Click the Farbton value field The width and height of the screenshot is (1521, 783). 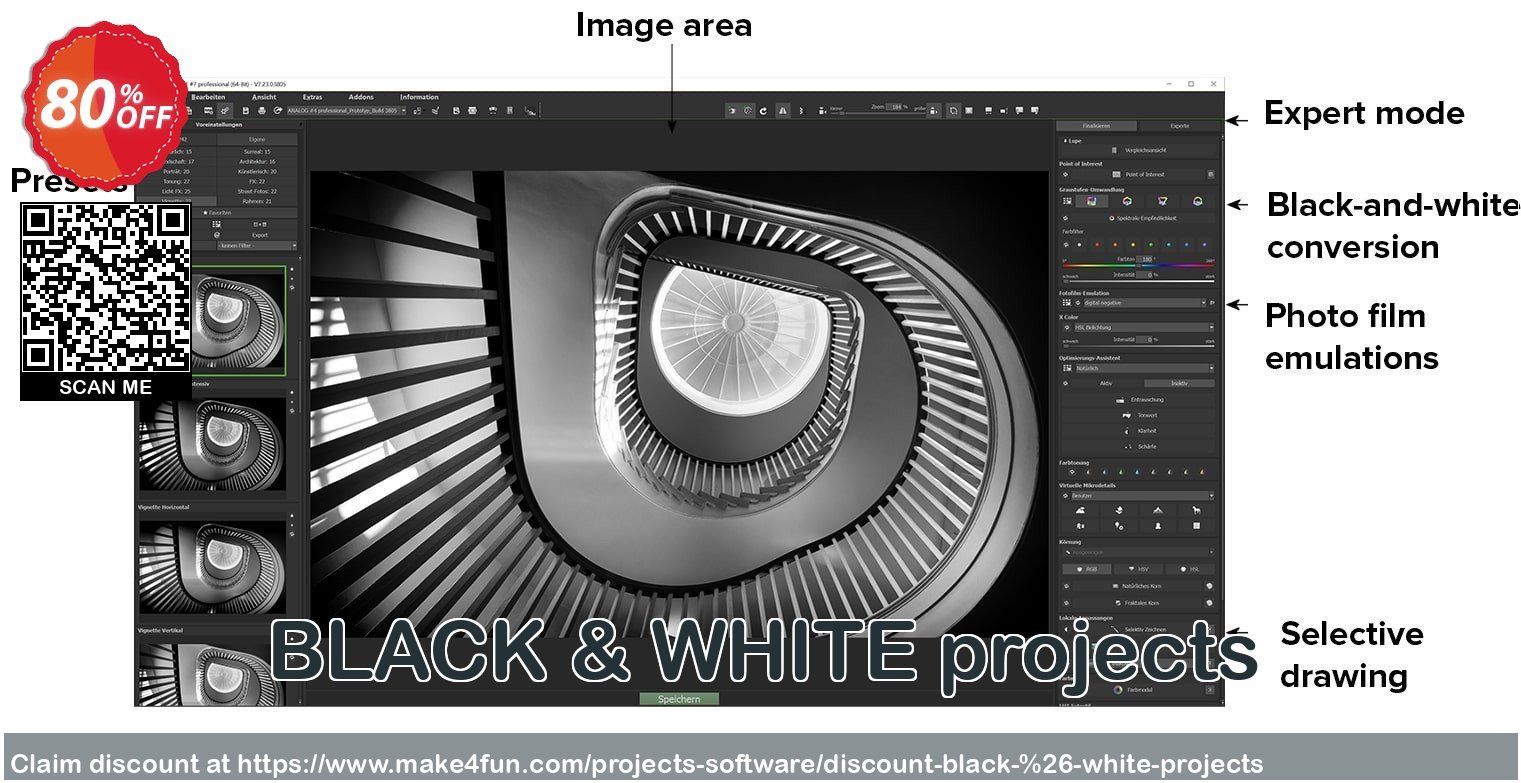click(x=1144, y=259)
